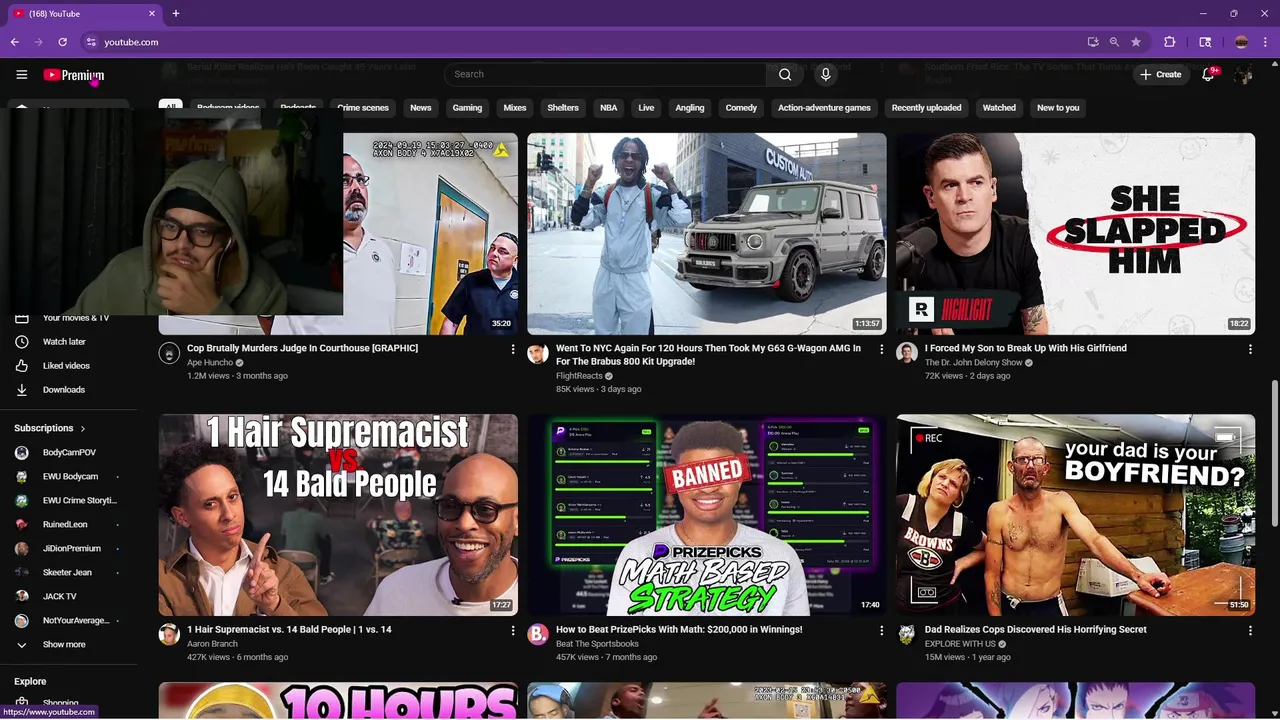Viewport: 1280px width, 720px height.
Task: Open options for Cop Brutally Murders Judge video
Action: point(513,349)
